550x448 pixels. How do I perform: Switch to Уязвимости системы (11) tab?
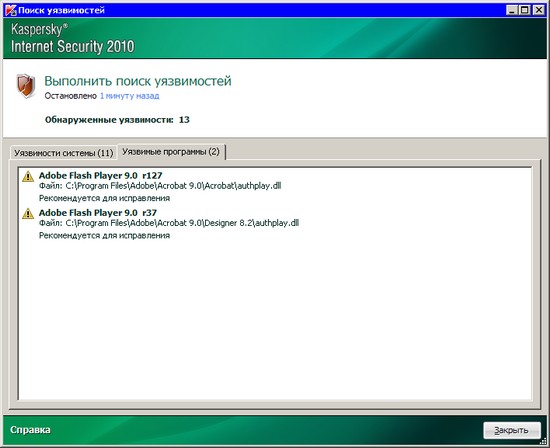[x=63, y=153]
